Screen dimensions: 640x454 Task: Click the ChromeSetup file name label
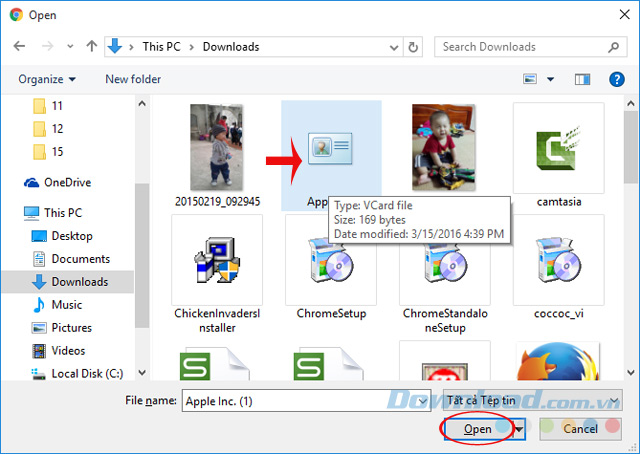coord(331,314)
